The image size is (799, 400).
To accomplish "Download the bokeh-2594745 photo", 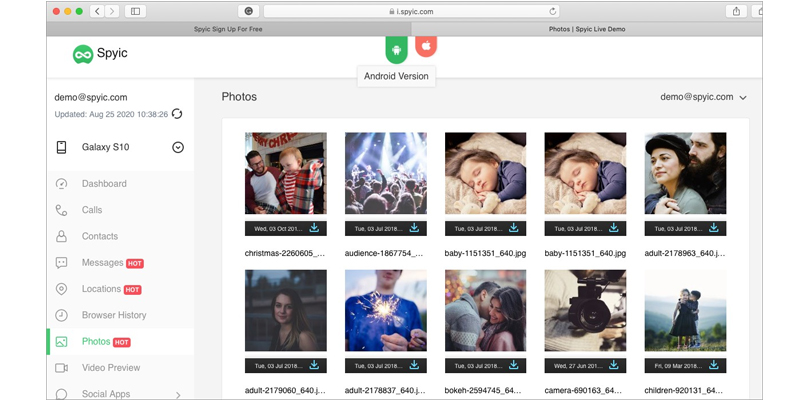I will pos(514,365).
